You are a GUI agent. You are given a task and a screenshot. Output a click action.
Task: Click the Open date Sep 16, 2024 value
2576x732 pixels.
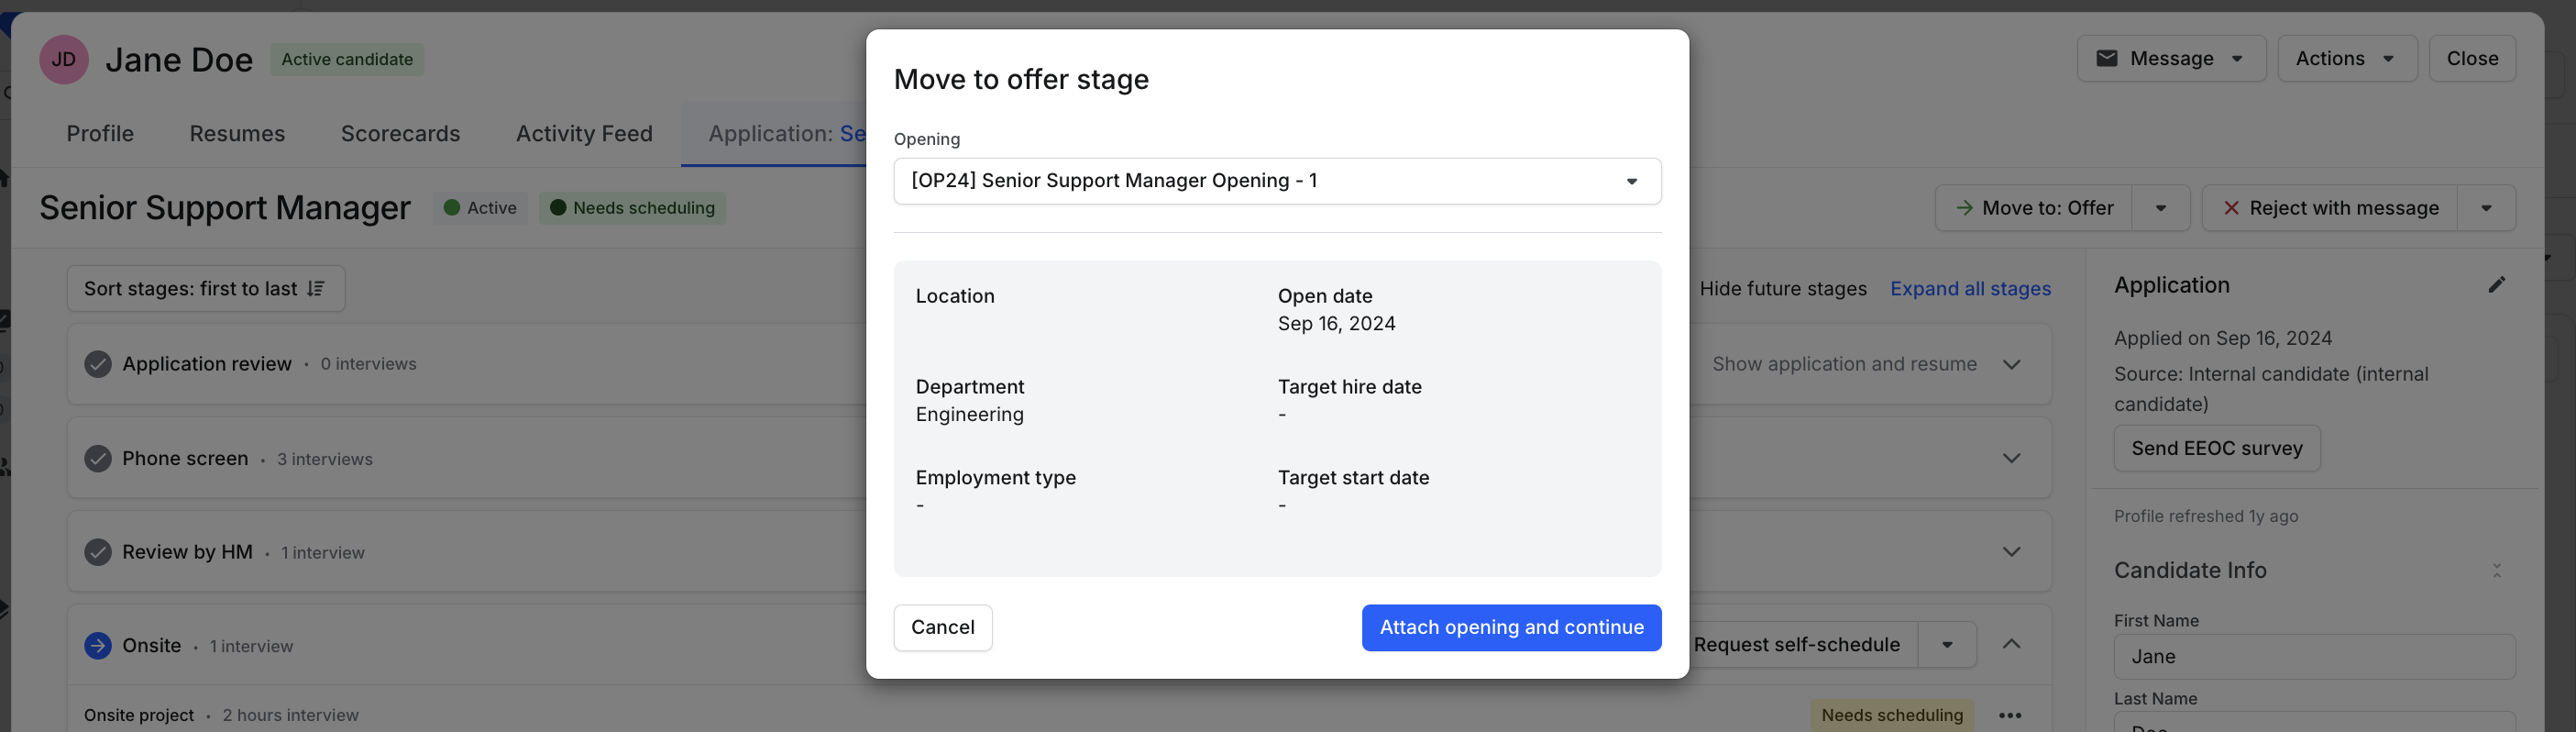pos(1336,324)
